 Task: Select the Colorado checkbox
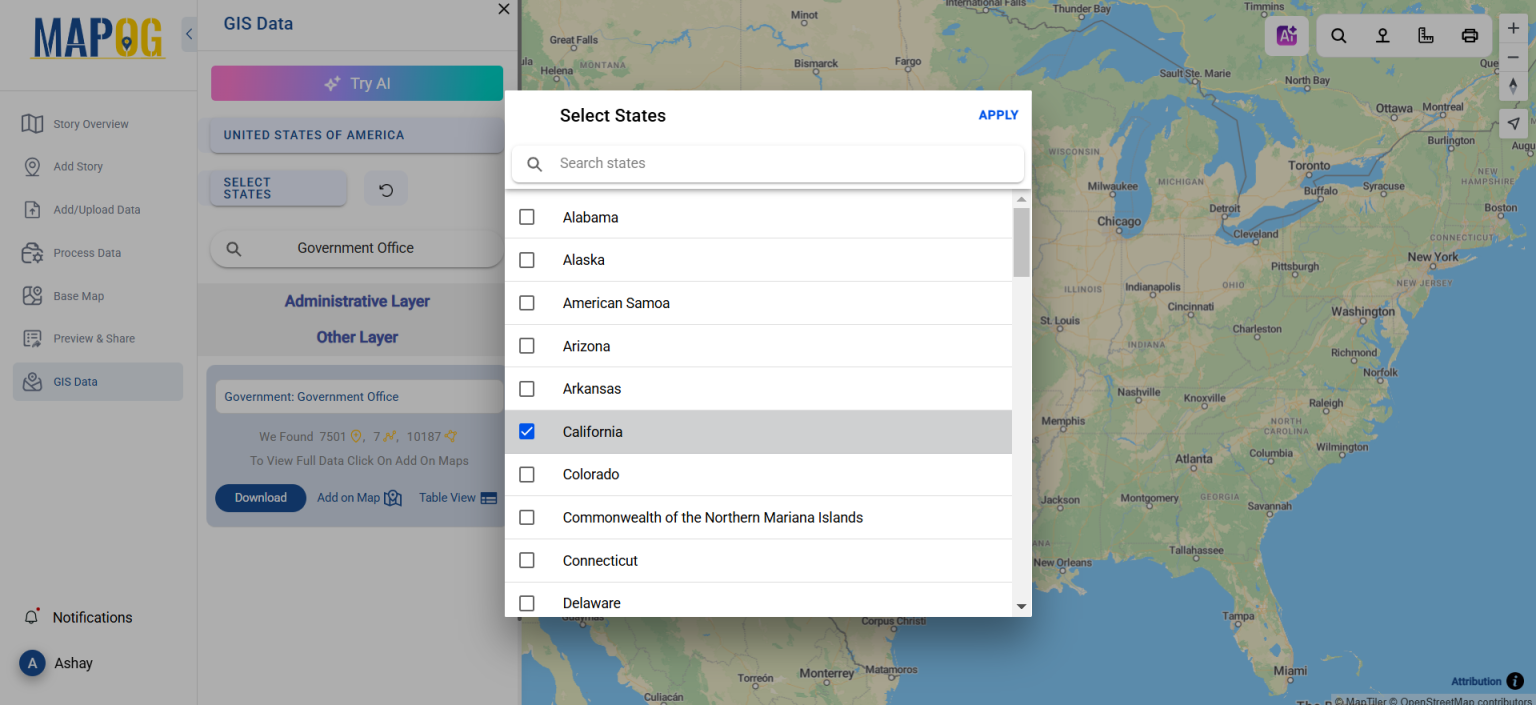pyautogui.click(x=527, y=474)
